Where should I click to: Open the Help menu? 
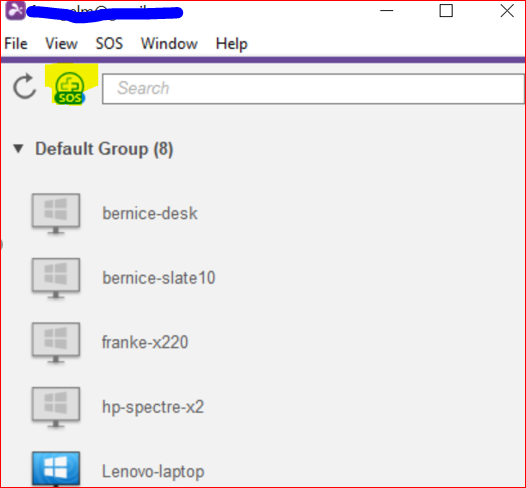pos(232,44)
